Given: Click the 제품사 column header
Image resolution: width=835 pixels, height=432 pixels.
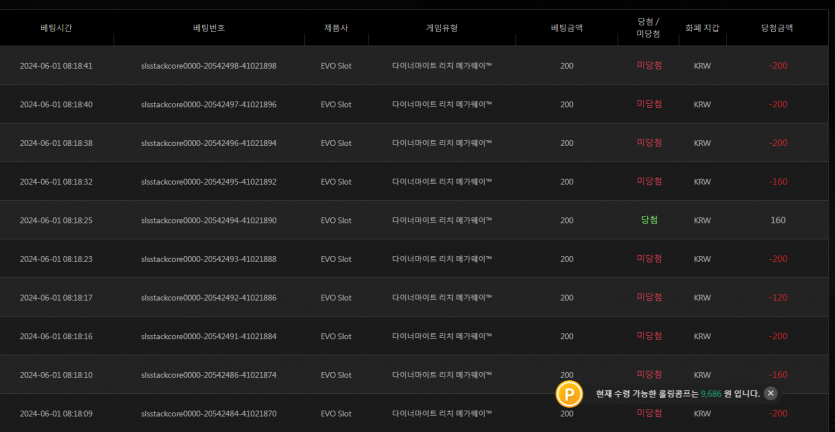Looking at the screenshot, I should [336, 28].
